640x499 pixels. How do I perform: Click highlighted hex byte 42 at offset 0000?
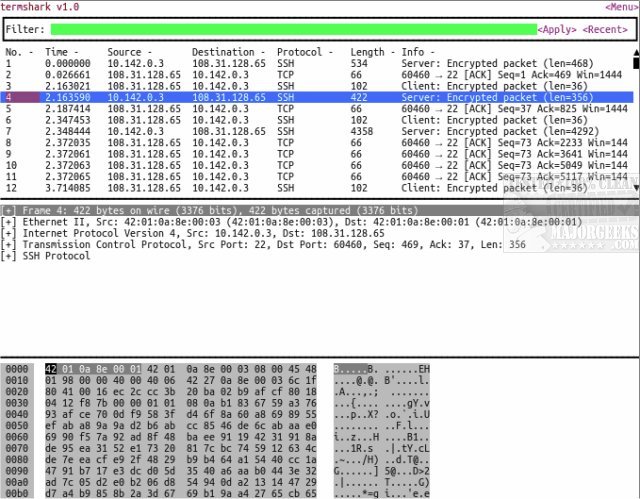(51, 369)
